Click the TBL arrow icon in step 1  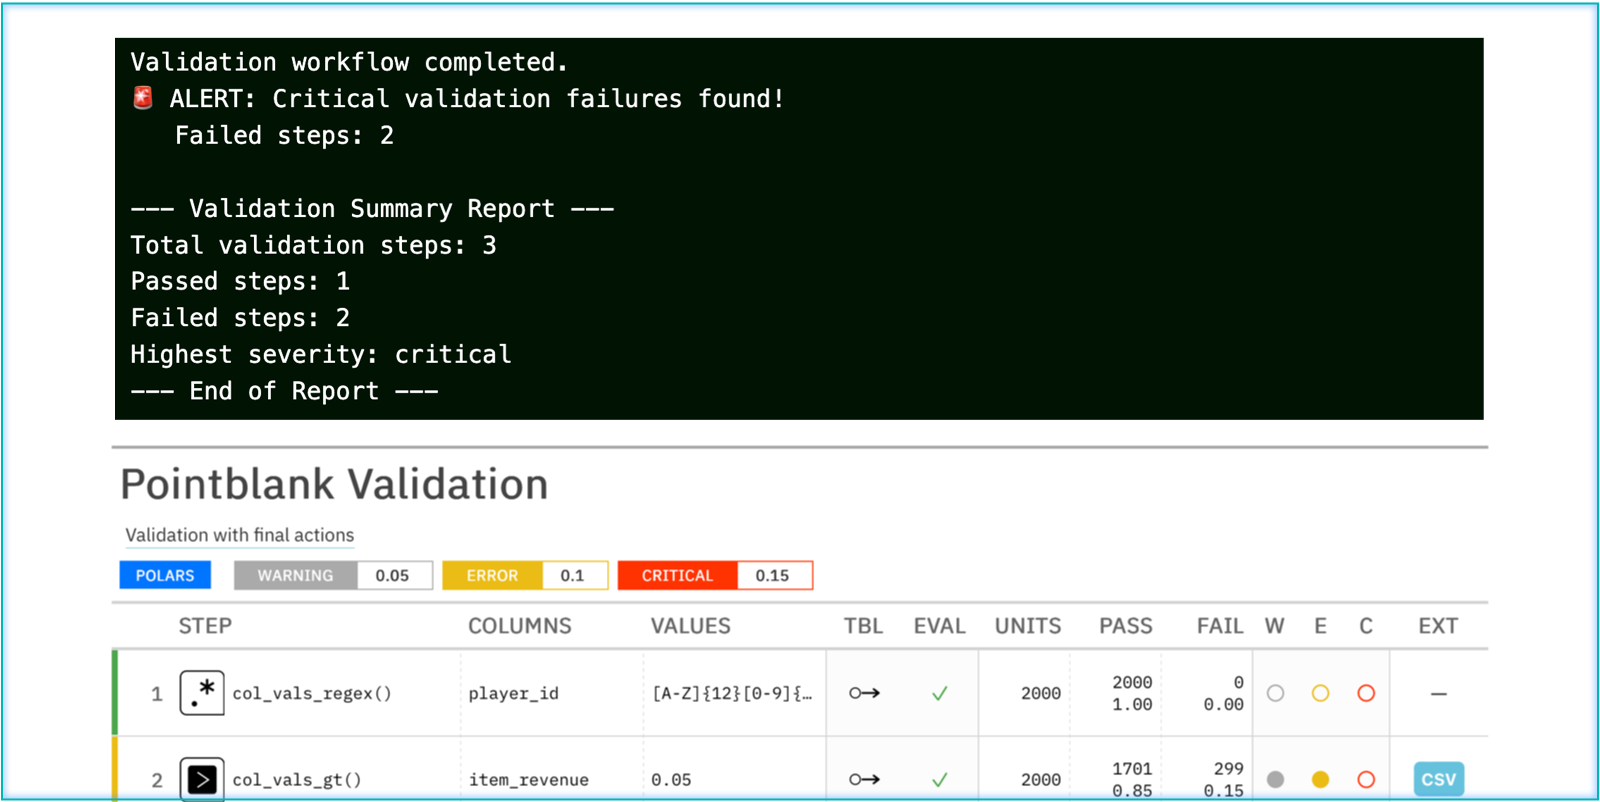[864, 693]
